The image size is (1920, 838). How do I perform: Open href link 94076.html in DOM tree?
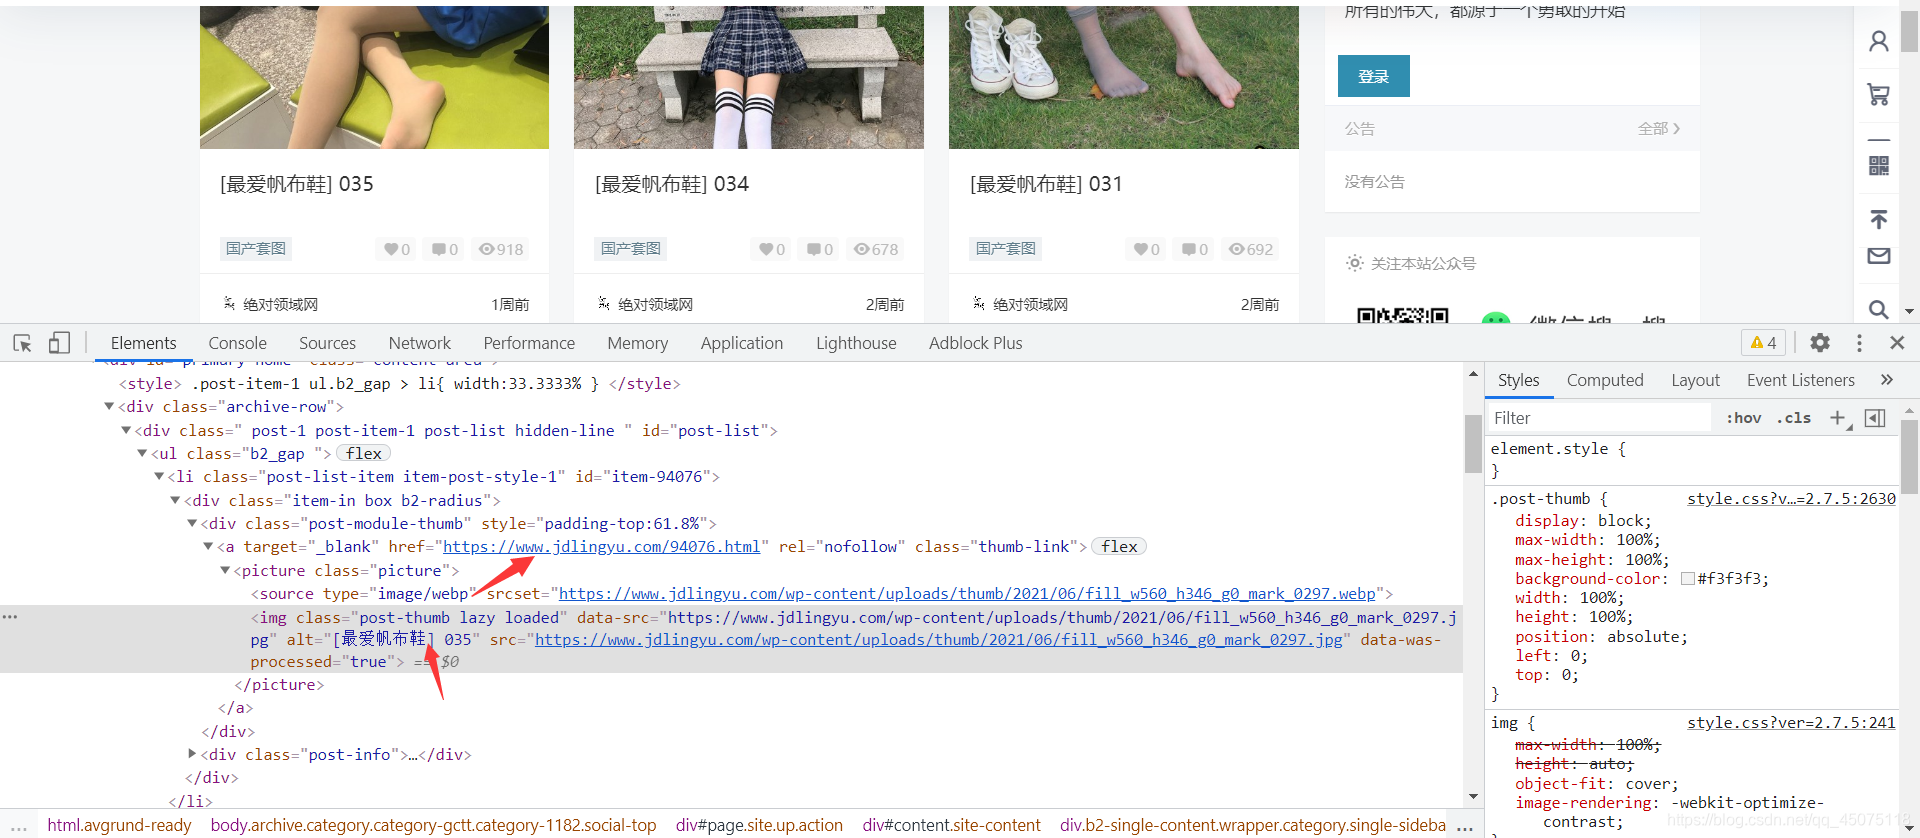(601, 547)
